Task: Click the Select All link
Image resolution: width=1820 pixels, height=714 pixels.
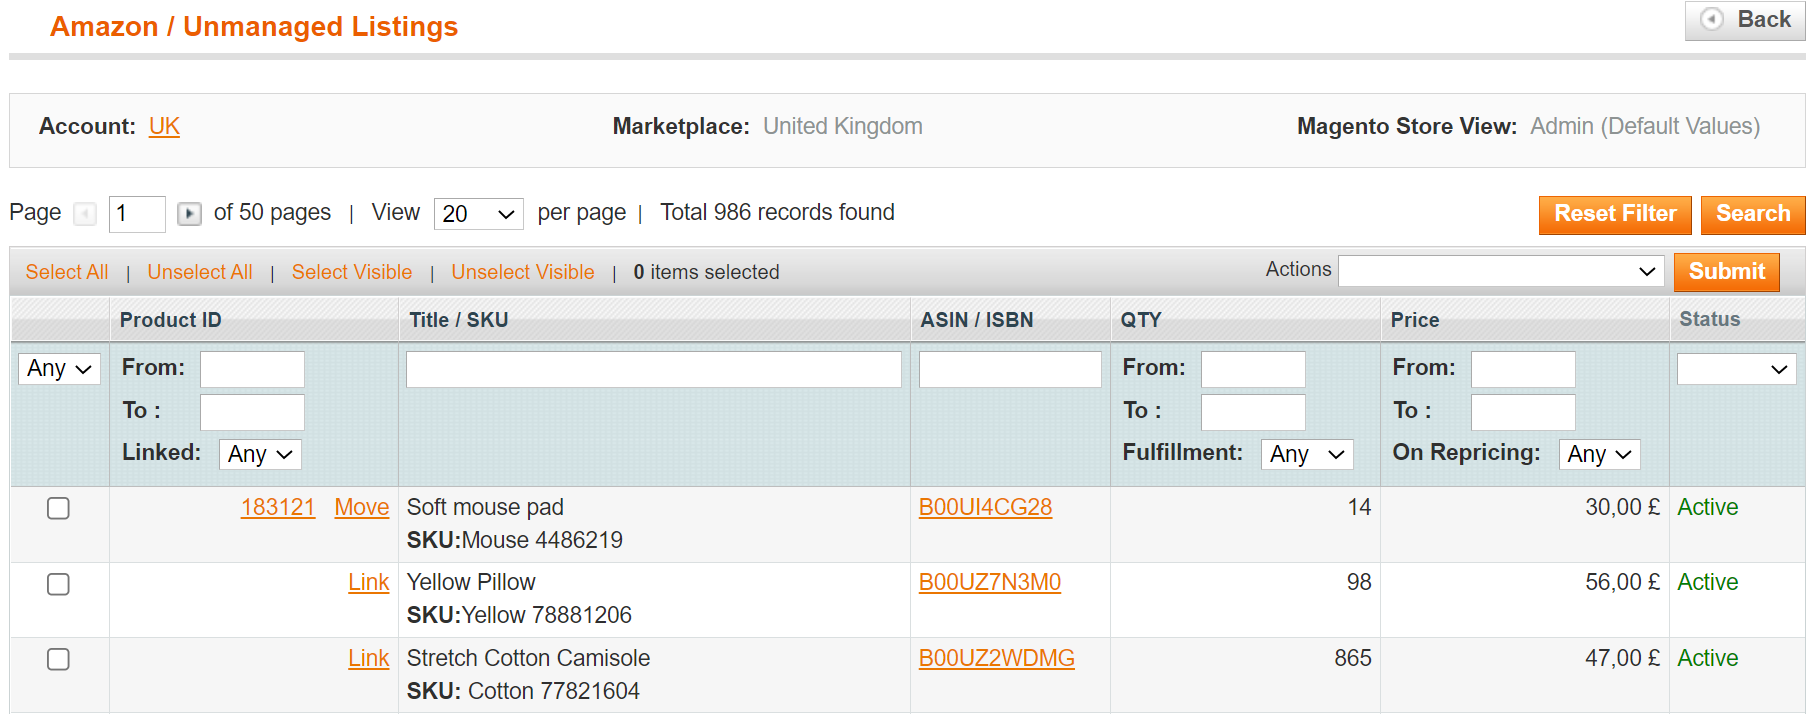Action: coord(67,272)
